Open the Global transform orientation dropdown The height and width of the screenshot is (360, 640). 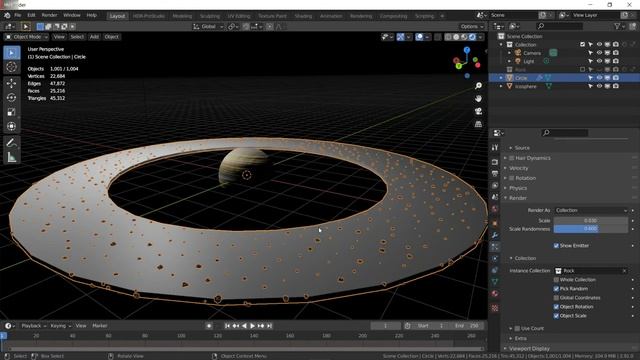[x=208, y=27]
